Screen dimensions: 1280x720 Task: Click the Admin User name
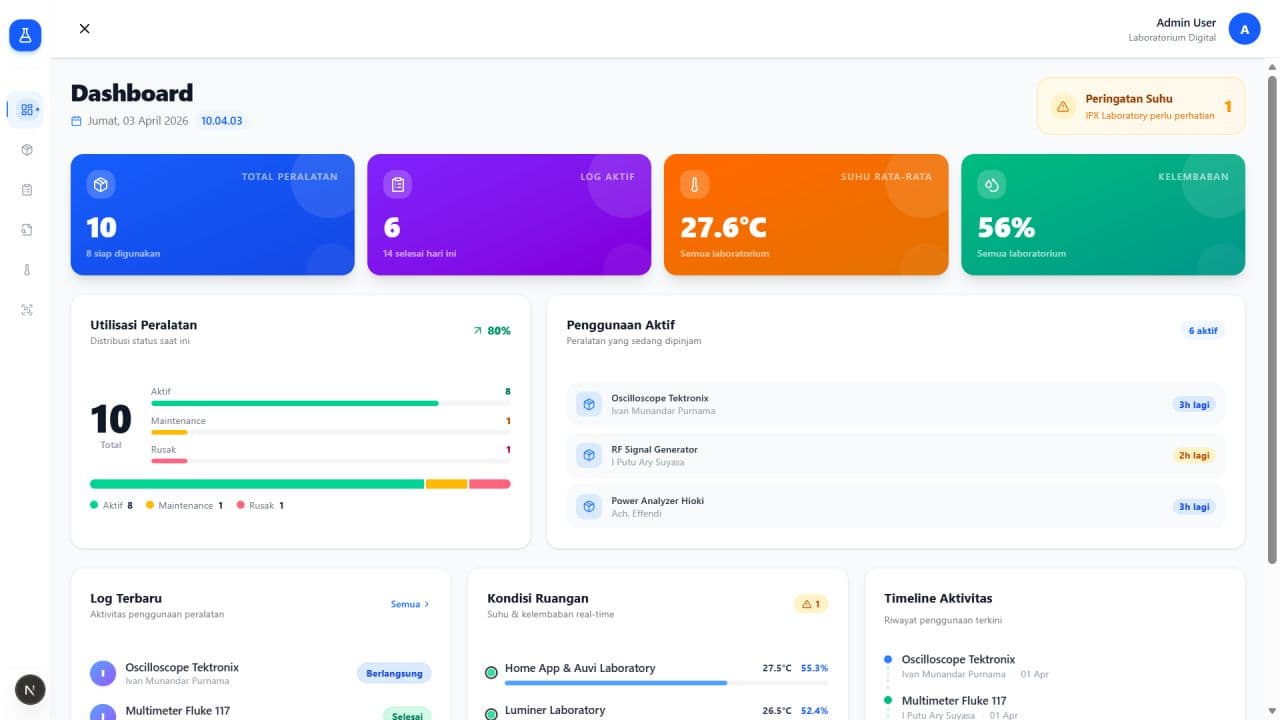[1186, 23]
